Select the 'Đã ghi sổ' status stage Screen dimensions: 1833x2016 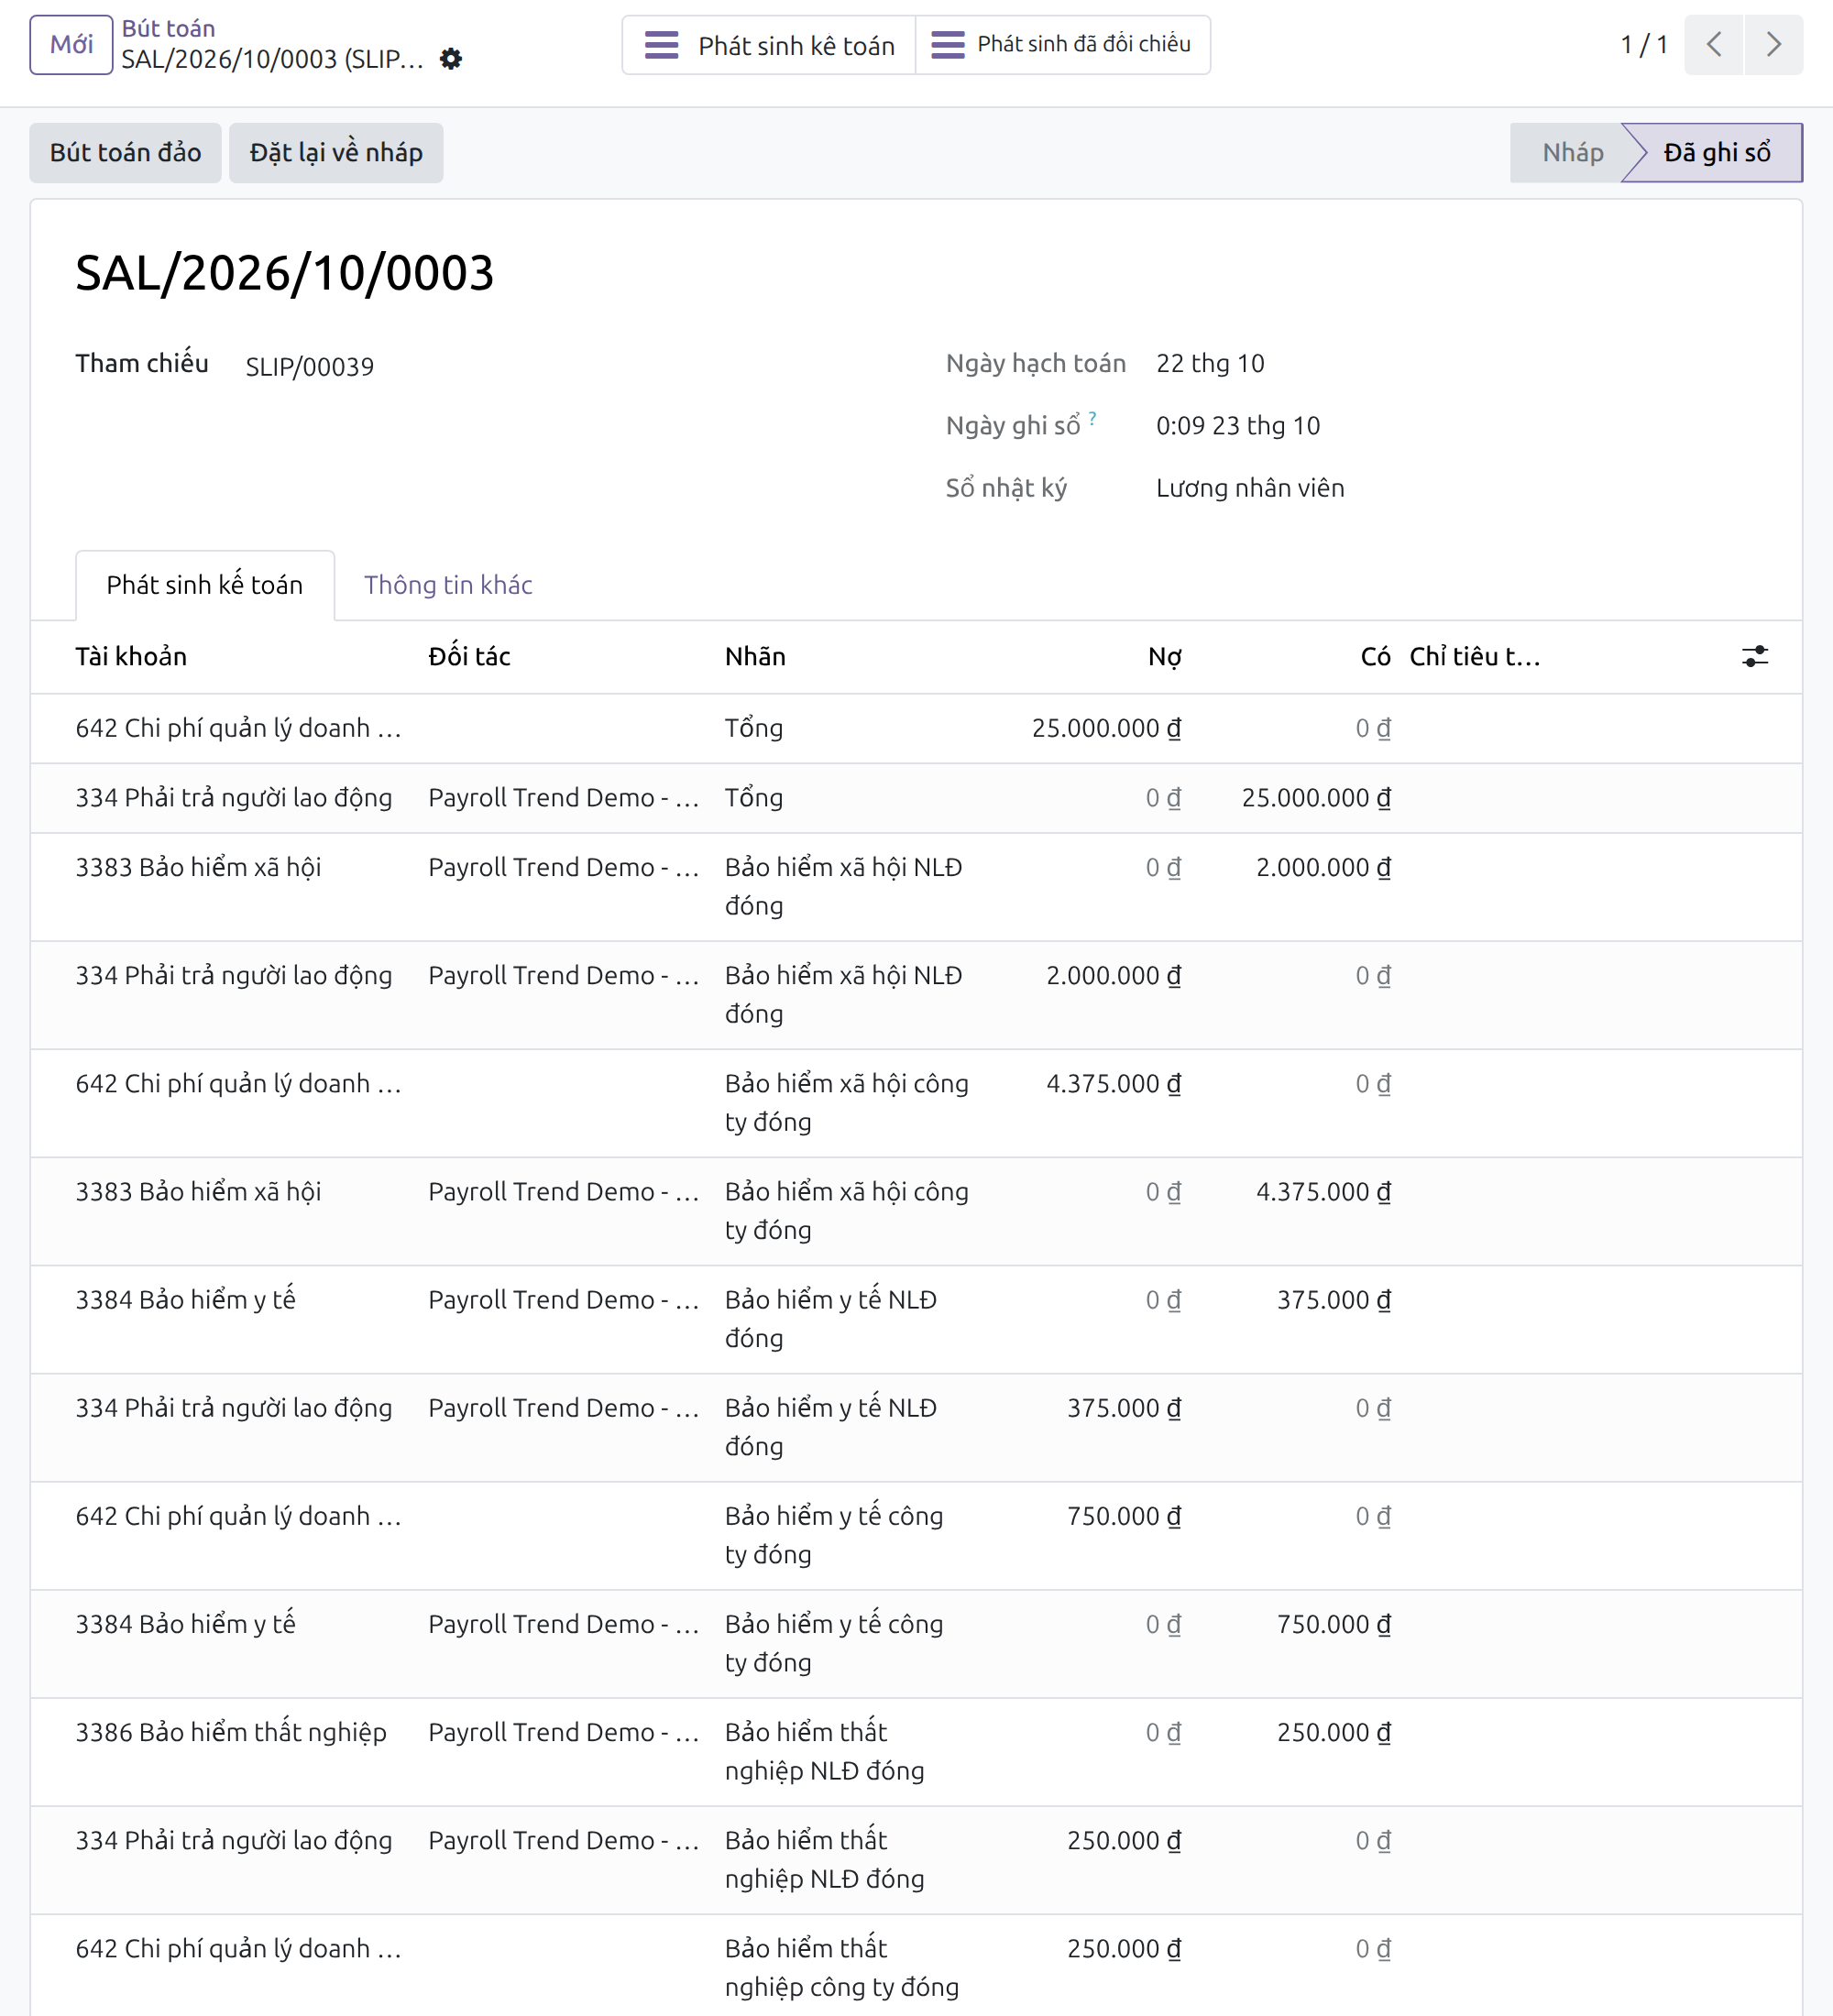point(1716,153)
